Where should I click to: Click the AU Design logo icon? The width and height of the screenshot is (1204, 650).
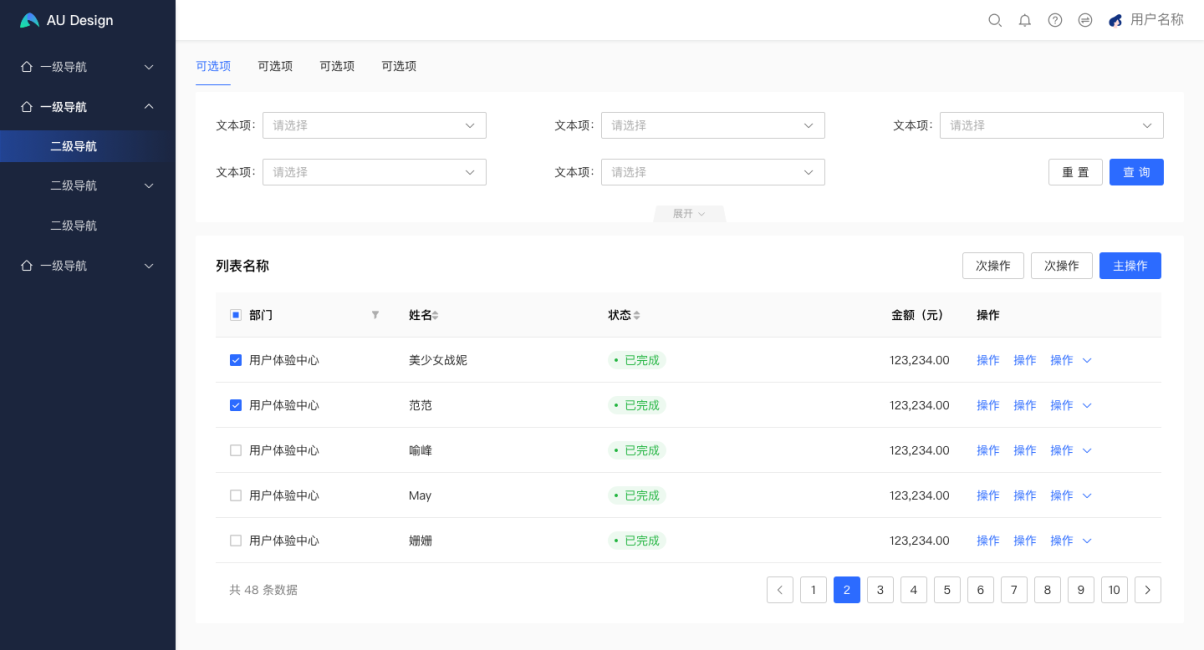tap(30, 20)
